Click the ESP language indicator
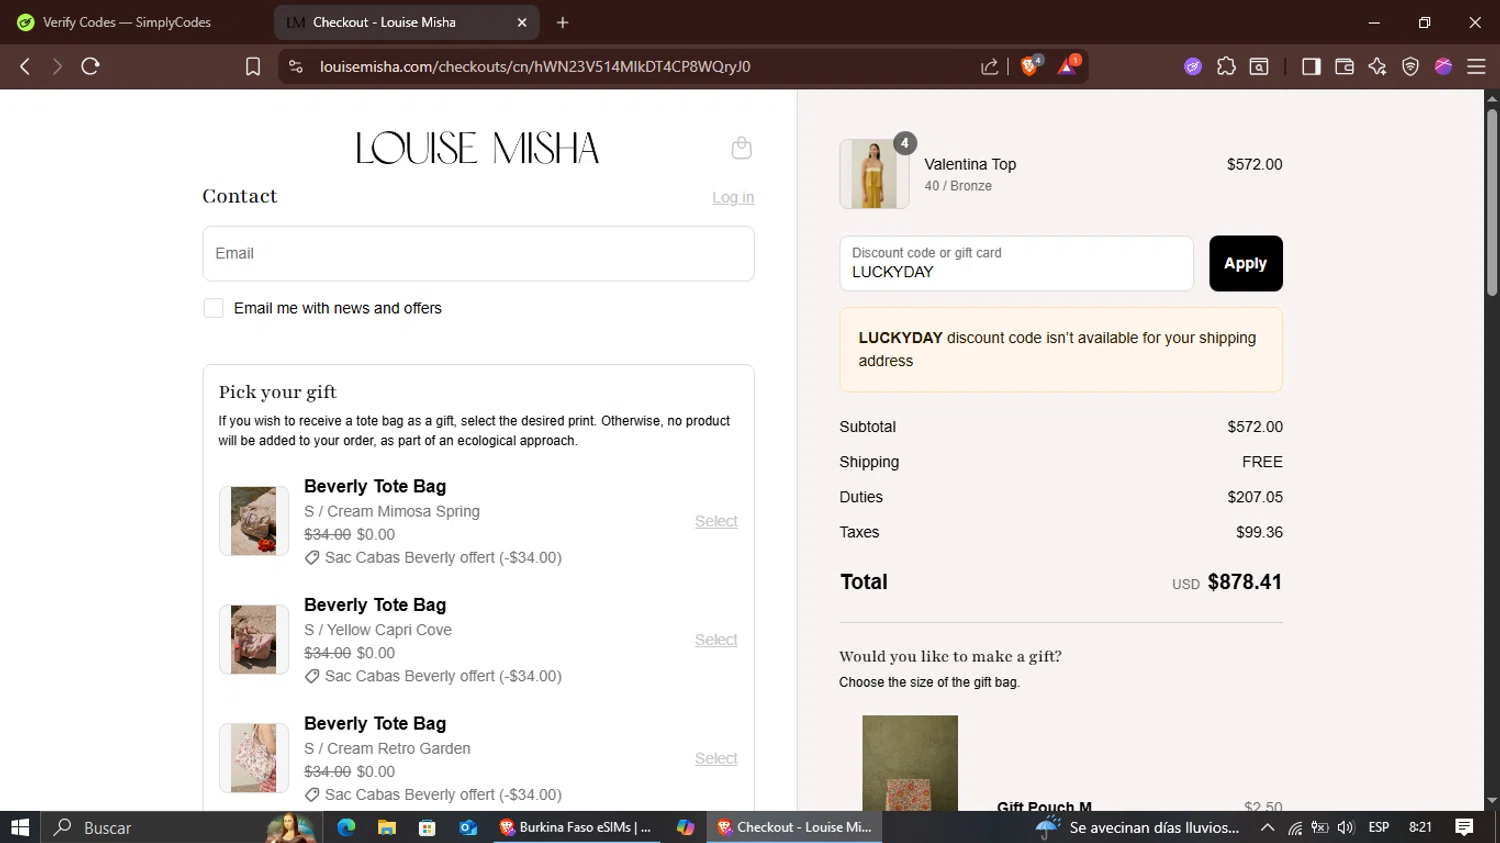The height and width of the screenshot is (843, 1500). (1379, 827)
